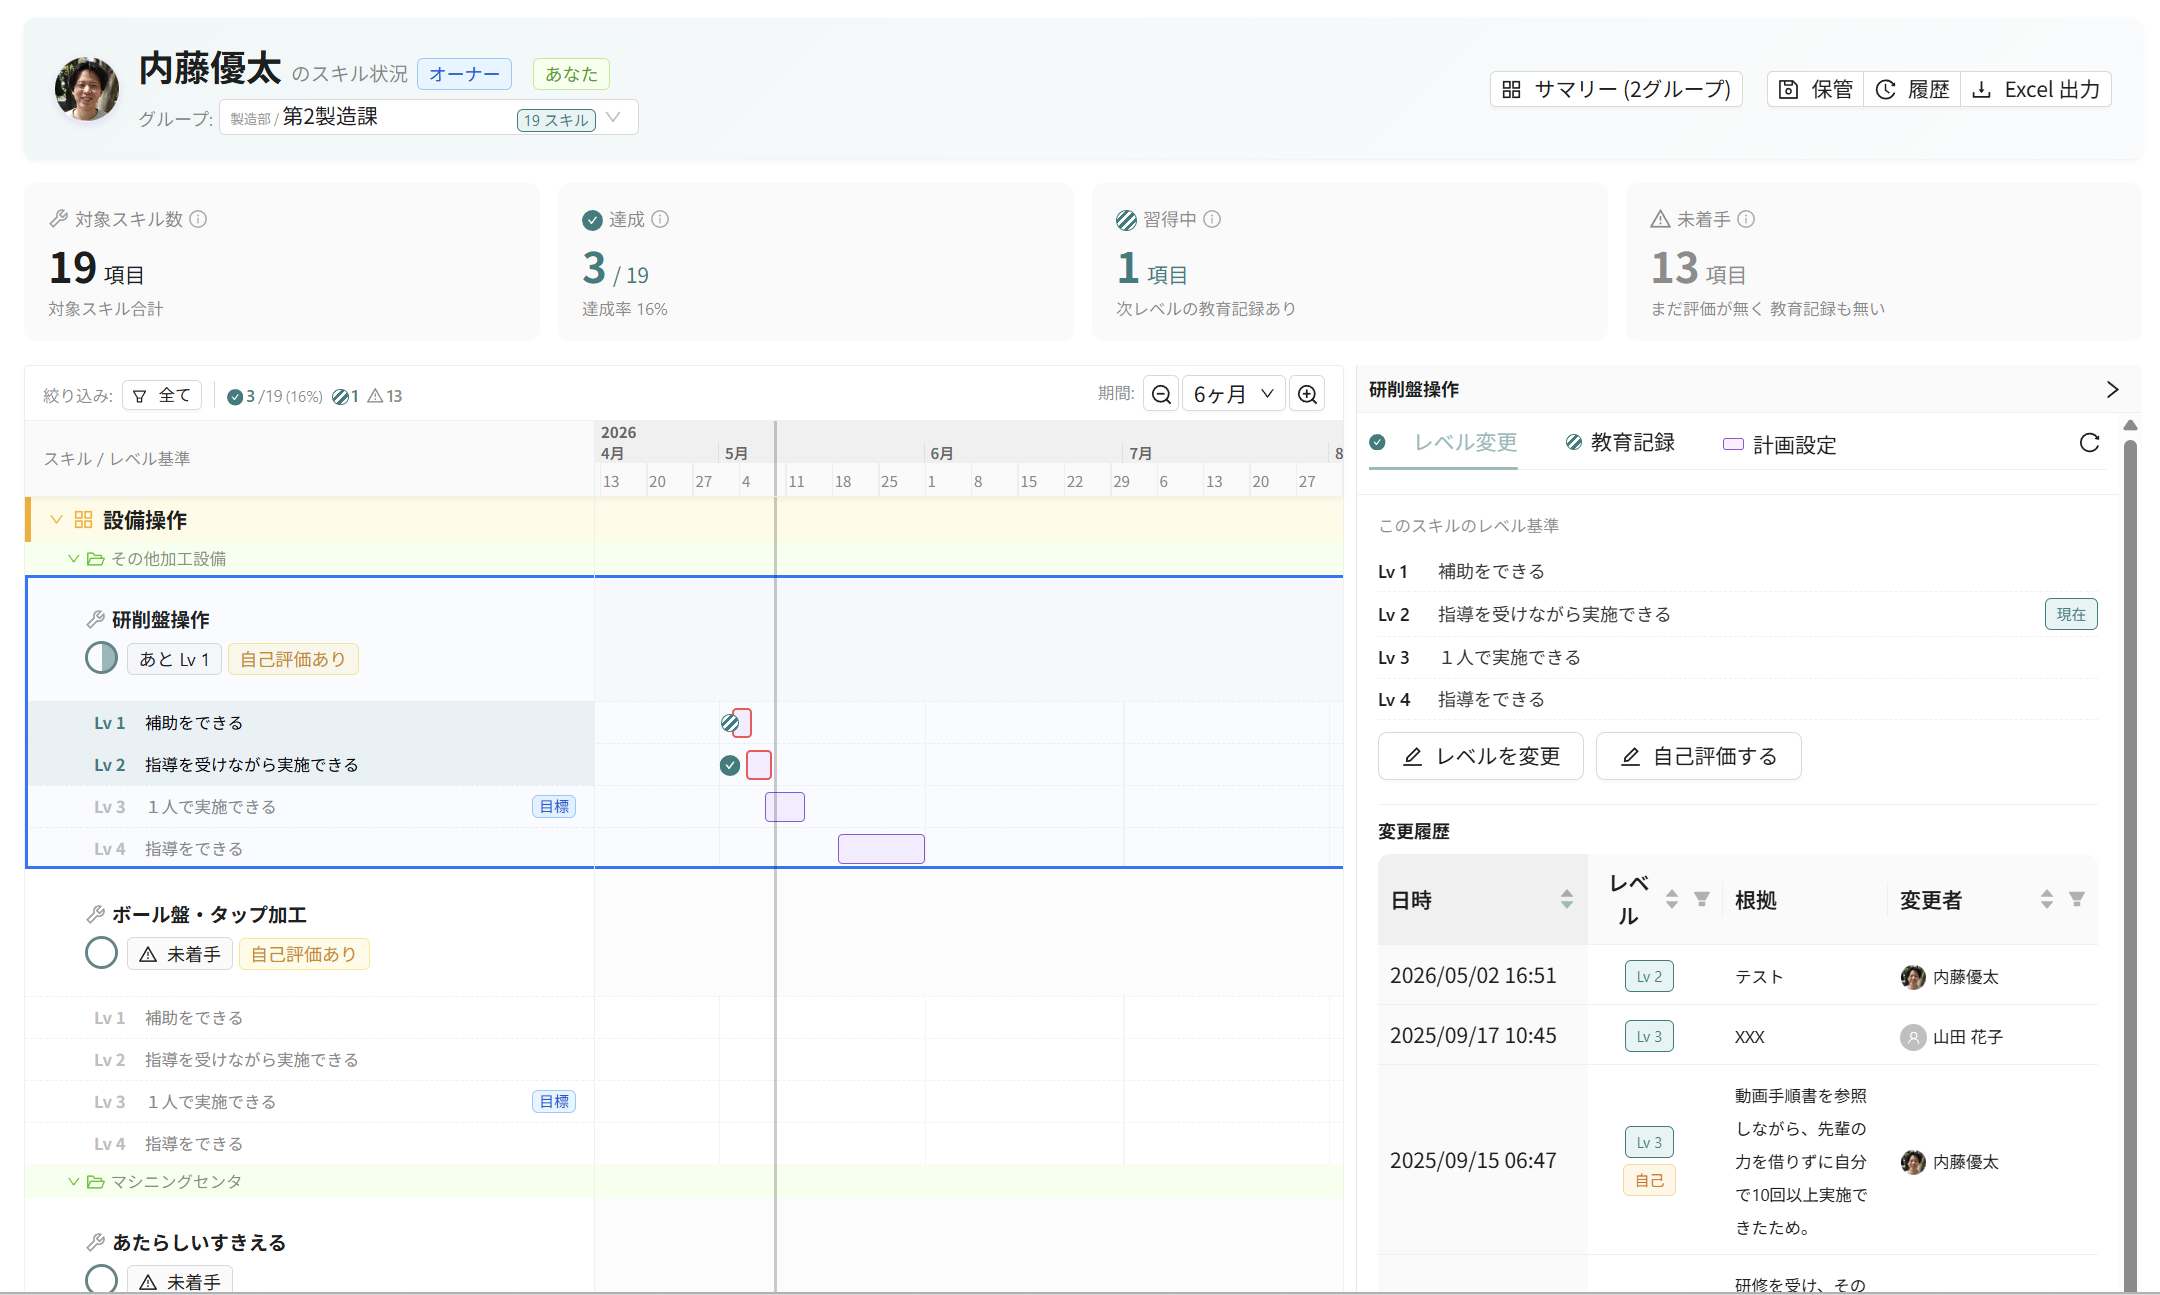2160x1295 pixels.
Task: Click the 現在 badge on Lv 2 criterion
Action: tap(2071, 614)
